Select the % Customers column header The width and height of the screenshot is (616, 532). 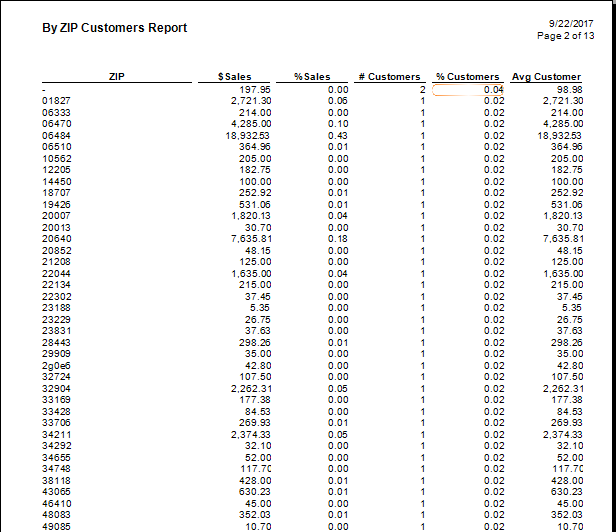(467, 77)
